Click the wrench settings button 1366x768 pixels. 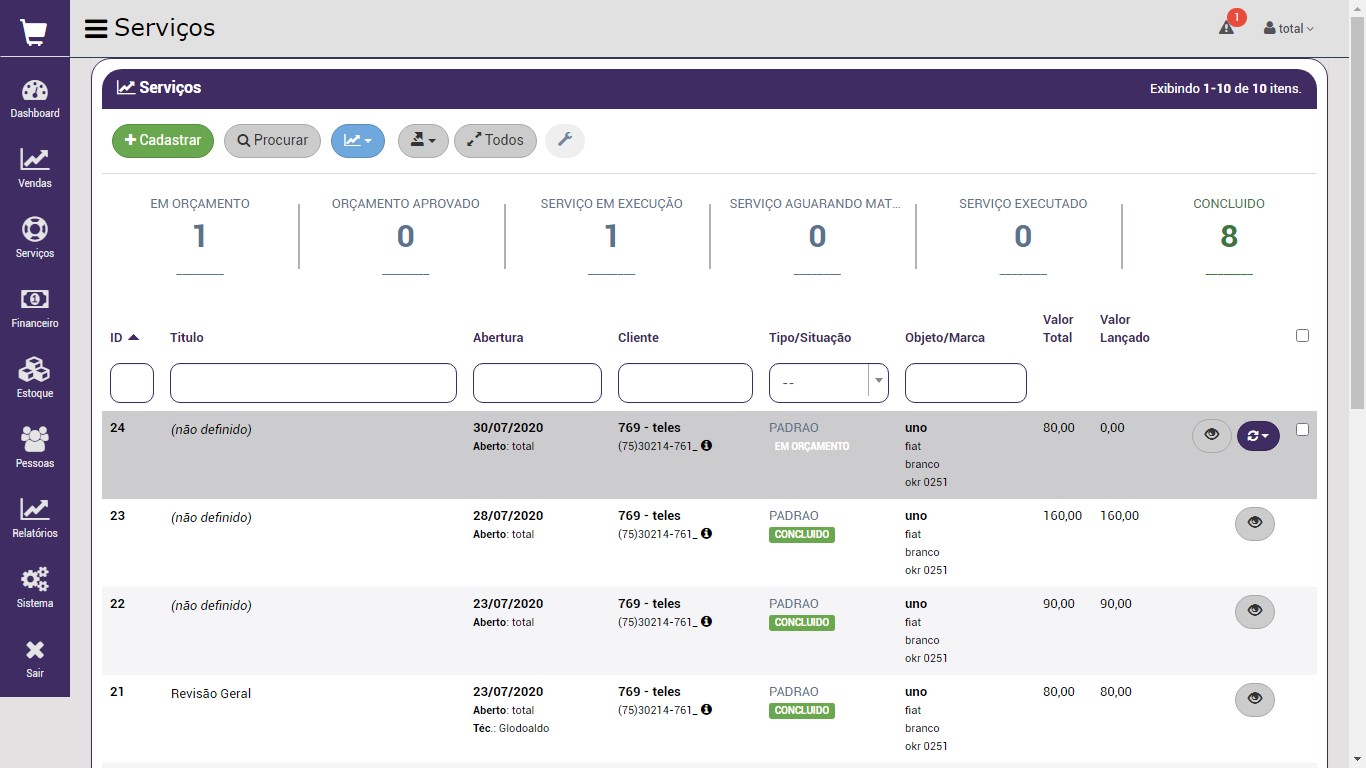[x=565, y=141]
